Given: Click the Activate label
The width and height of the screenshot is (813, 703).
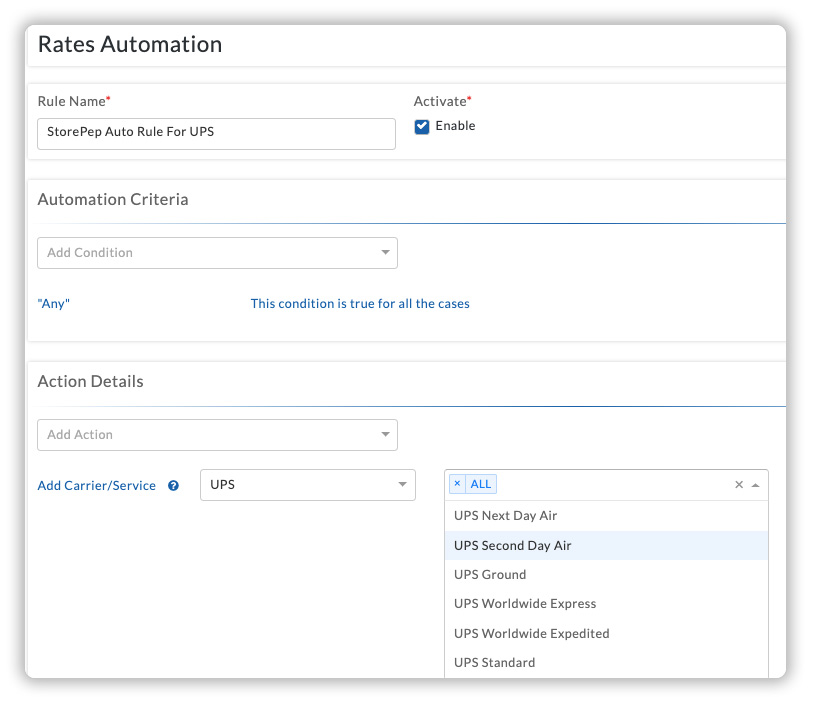Looking at the screenshot, I should click(440, 101).
